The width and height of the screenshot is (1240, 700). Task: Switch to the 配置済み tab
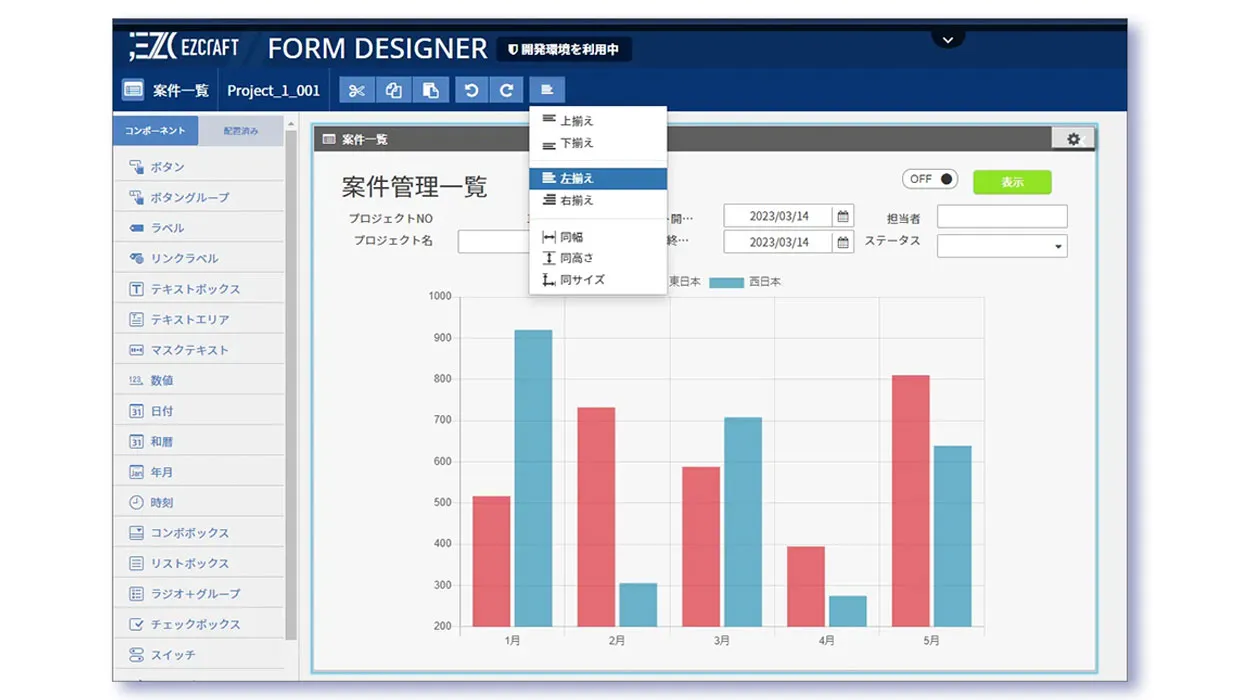pos(241,131)
